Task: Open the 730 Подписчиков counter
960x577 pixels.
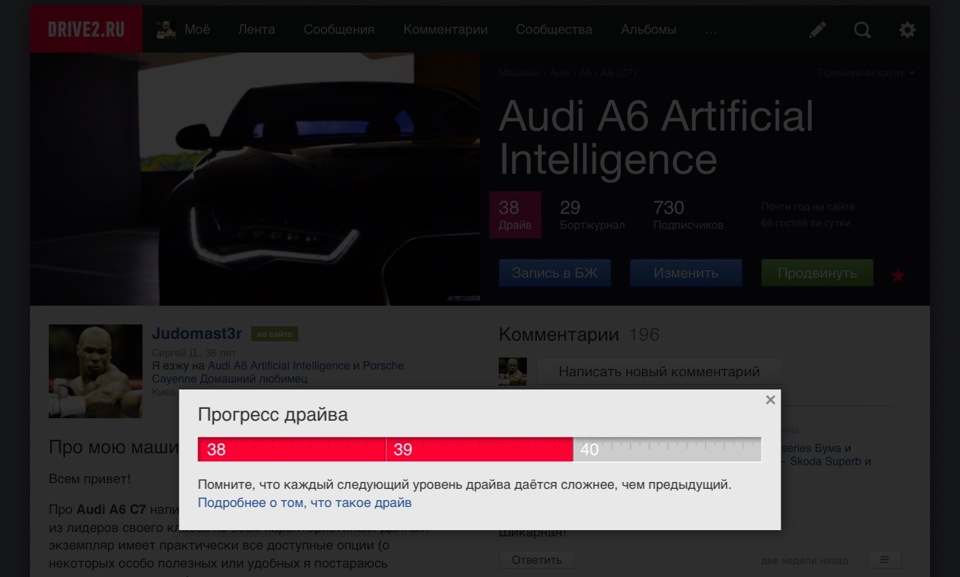Action: point(688,215)
